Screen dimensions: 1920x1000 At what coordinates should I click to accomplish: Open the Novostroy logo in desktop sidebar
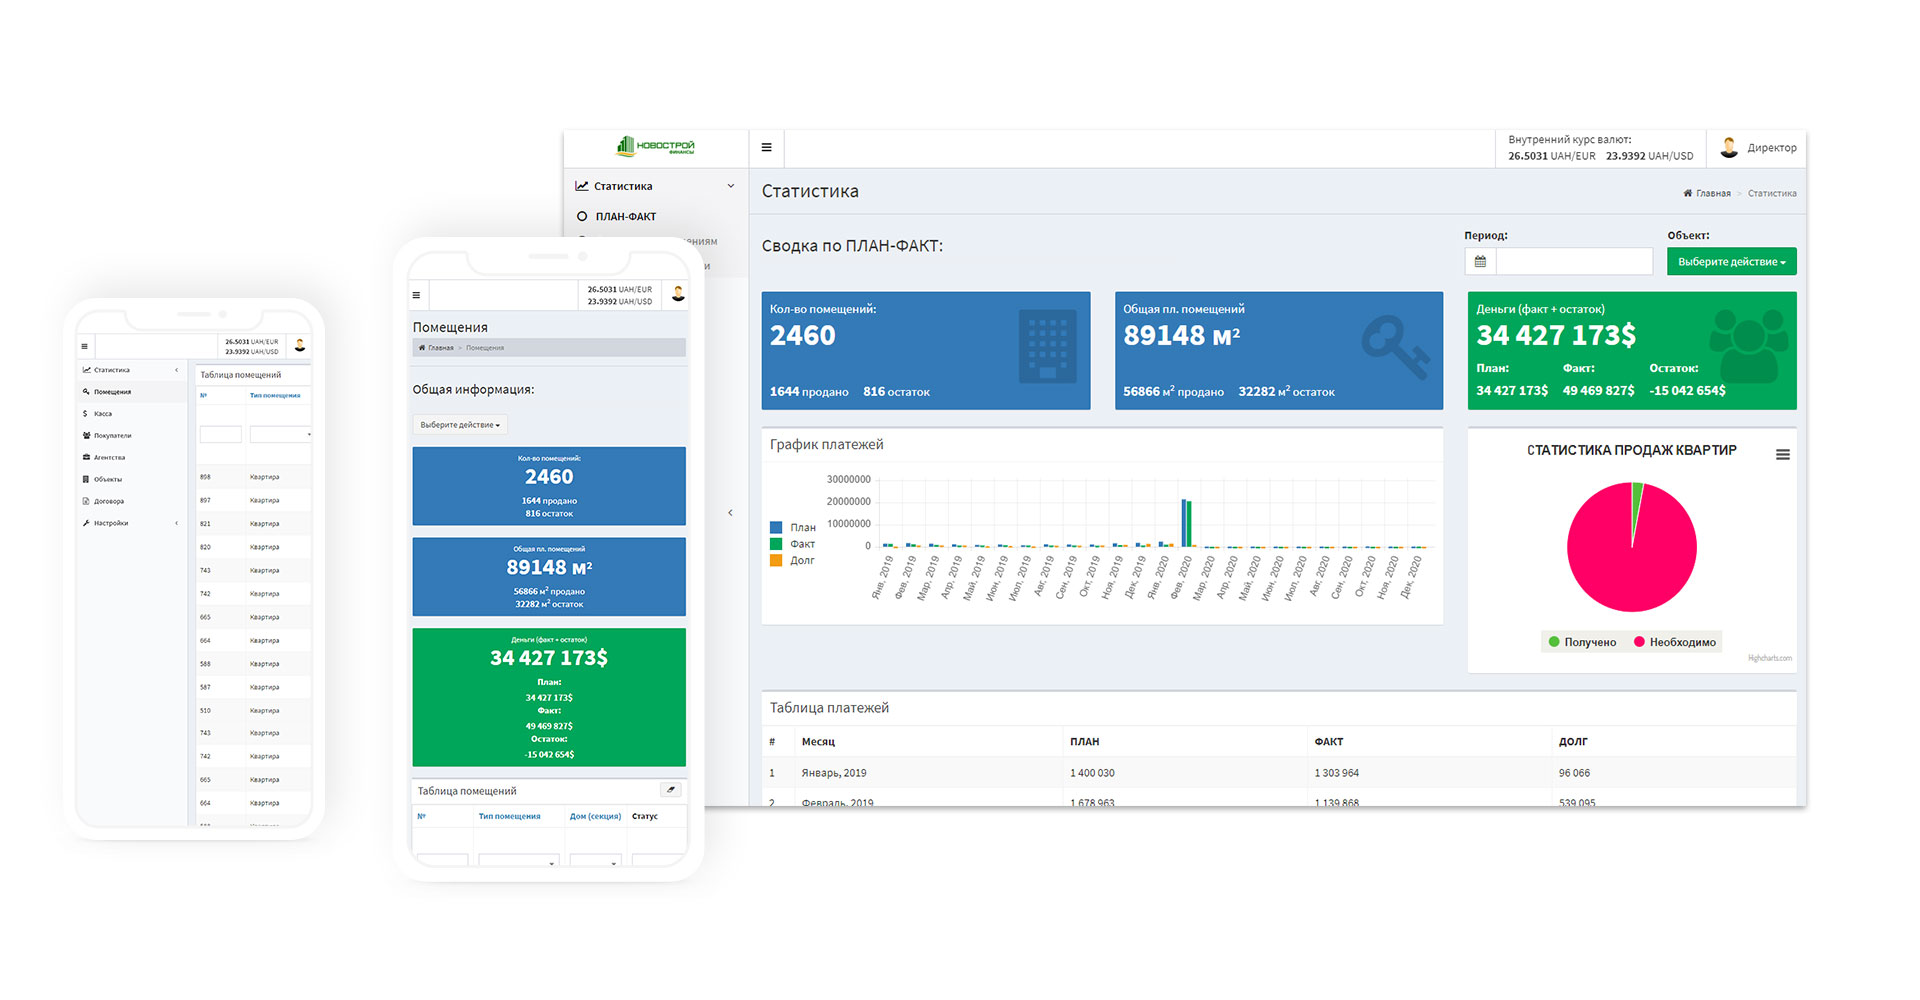point(655,146)
